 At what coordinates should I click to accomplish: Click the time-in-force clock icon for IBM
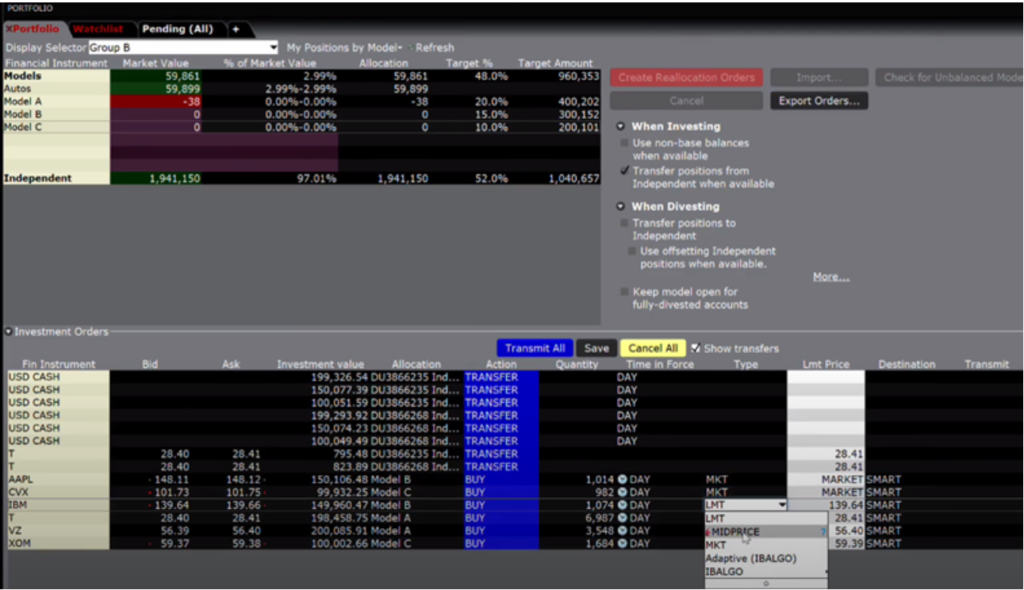point(622,506)
